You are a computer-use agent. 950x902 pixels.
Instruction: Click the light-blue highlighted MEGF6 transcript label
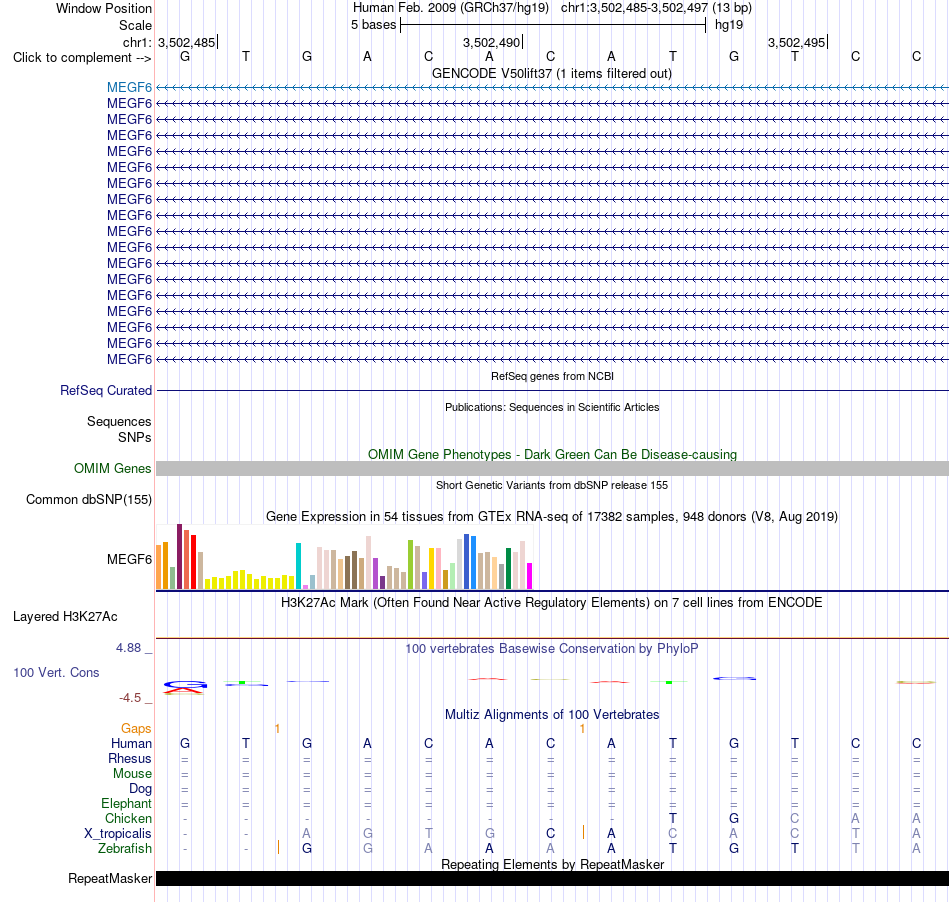(129, 87)
